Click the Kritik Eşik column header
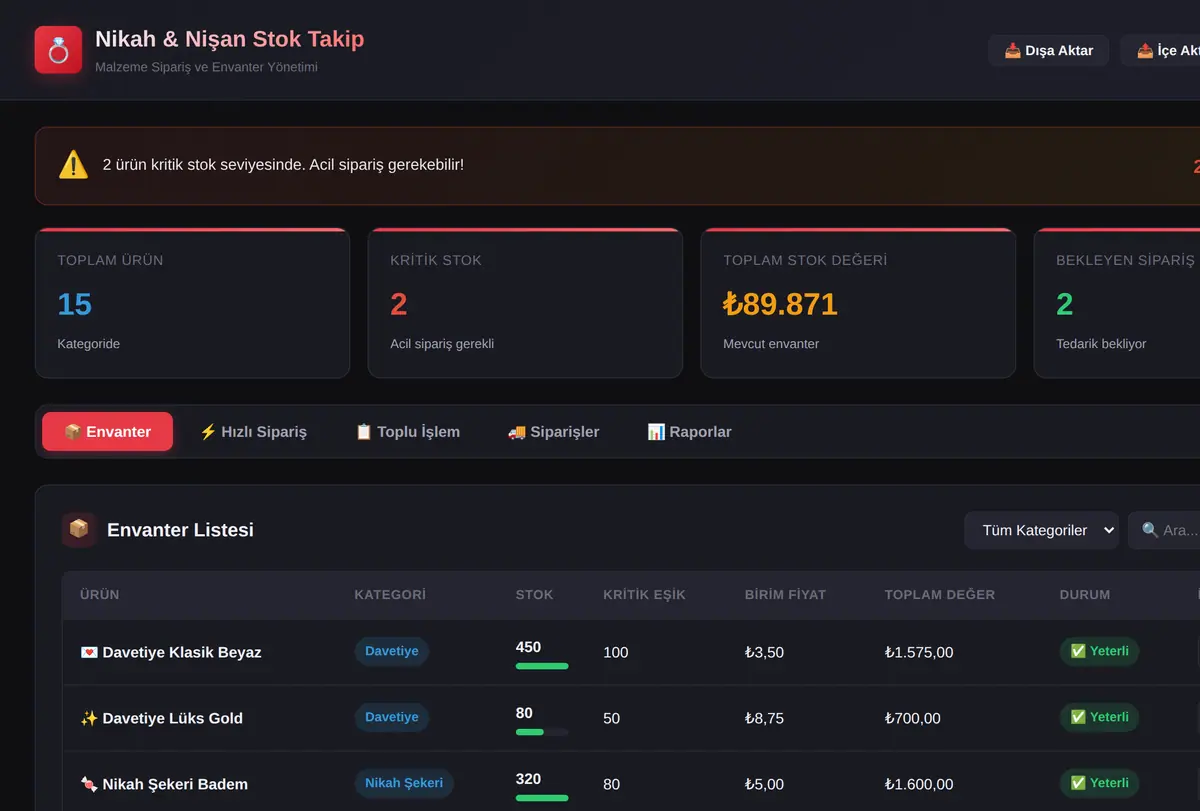This screenshot has height=811, width=1200. click(x=644, y=594)
